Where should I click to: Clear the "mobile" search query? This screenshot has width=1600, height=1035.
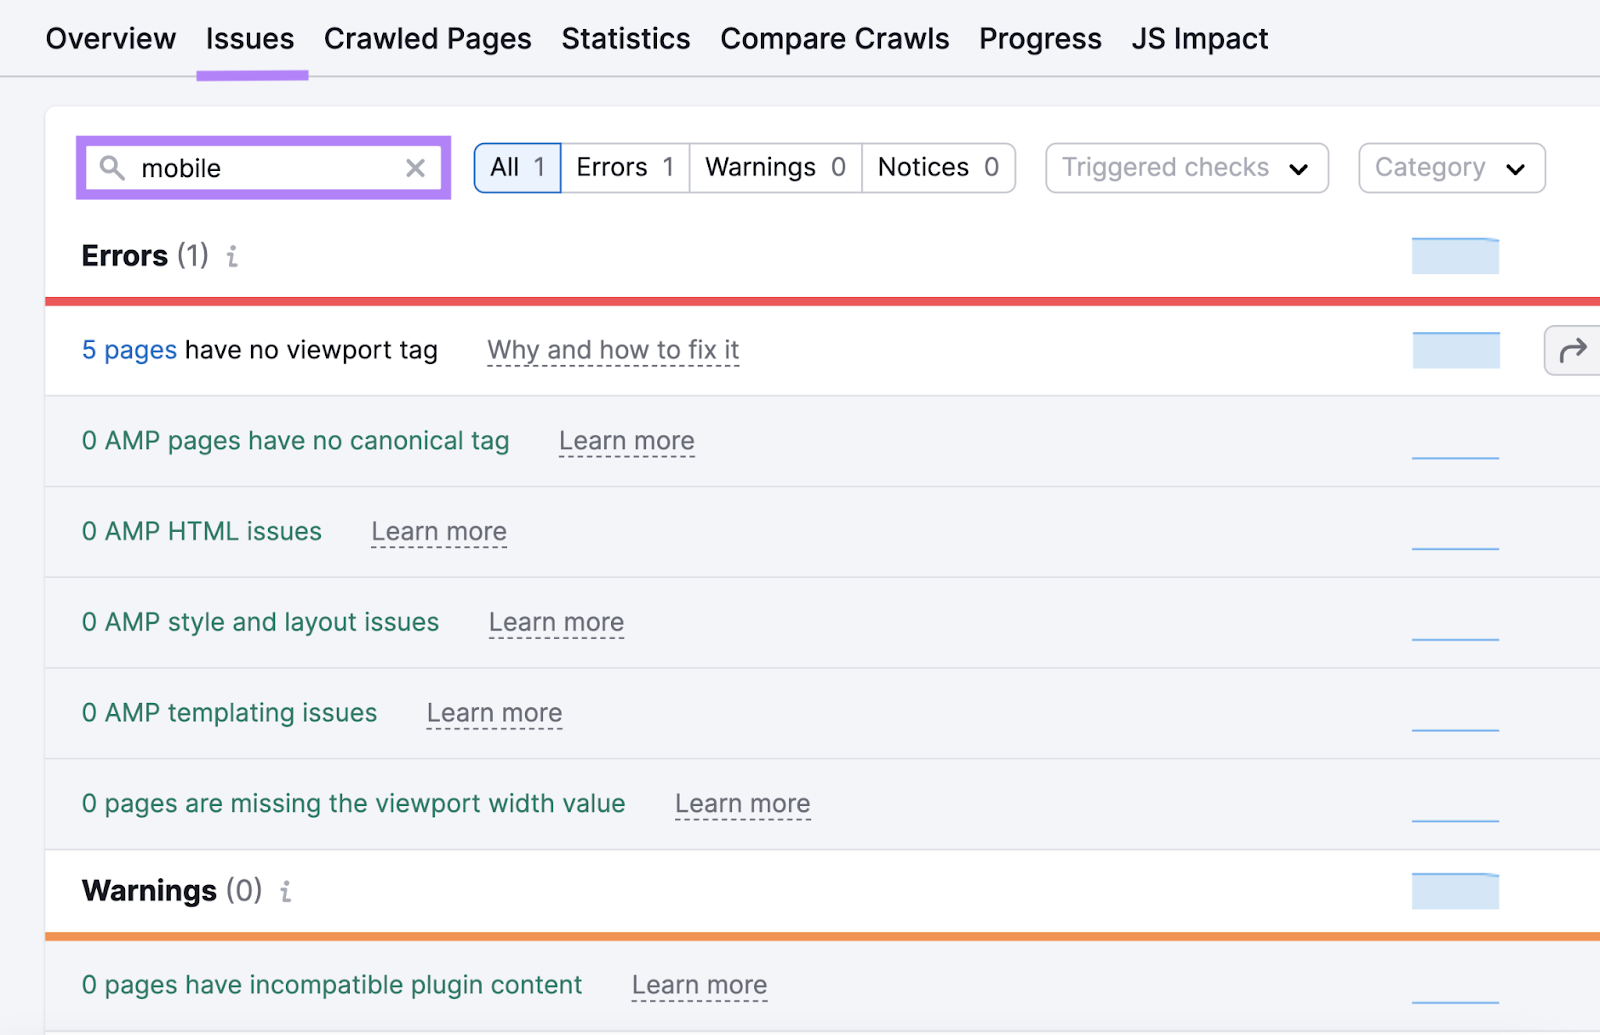[x=415, y=168]
